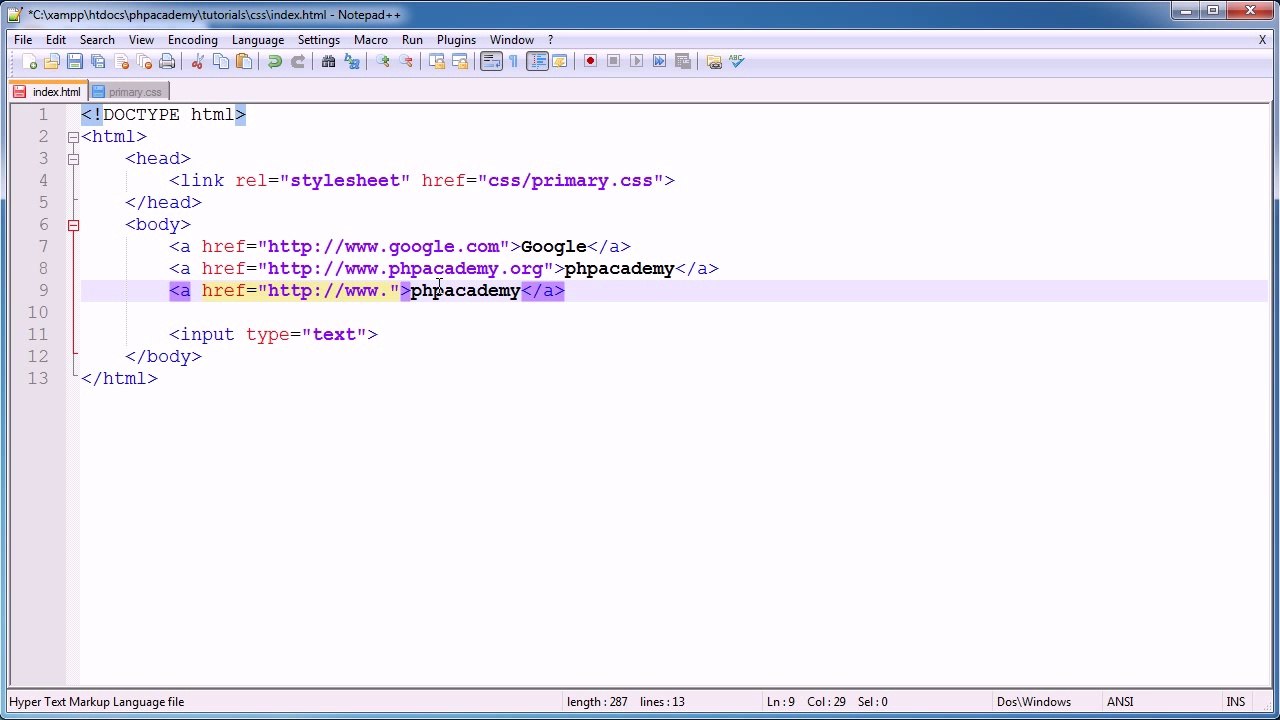Collapse the head fold on line 3
Viewport: 1280px width, 720px height.
(73, 159)
